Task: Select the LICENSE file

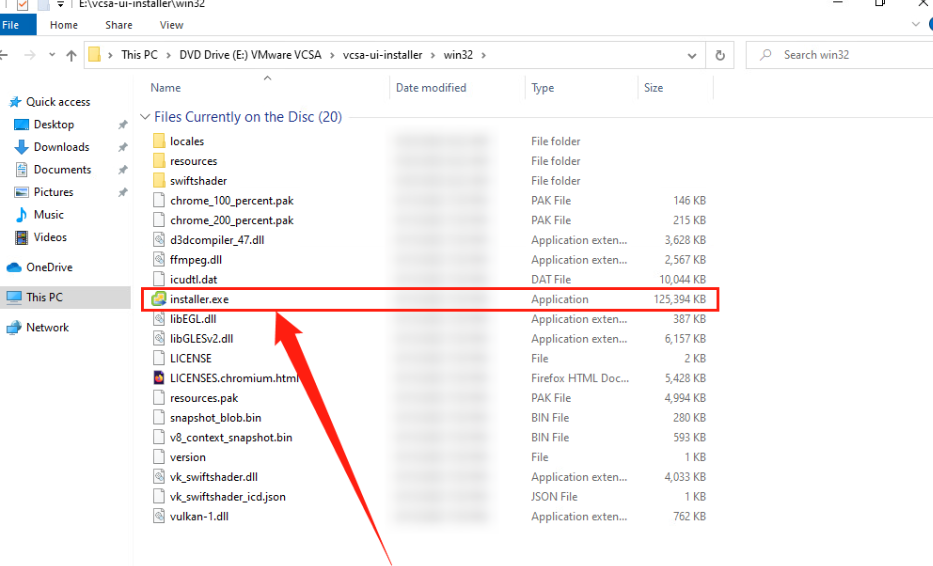Action: coord(190,358)
